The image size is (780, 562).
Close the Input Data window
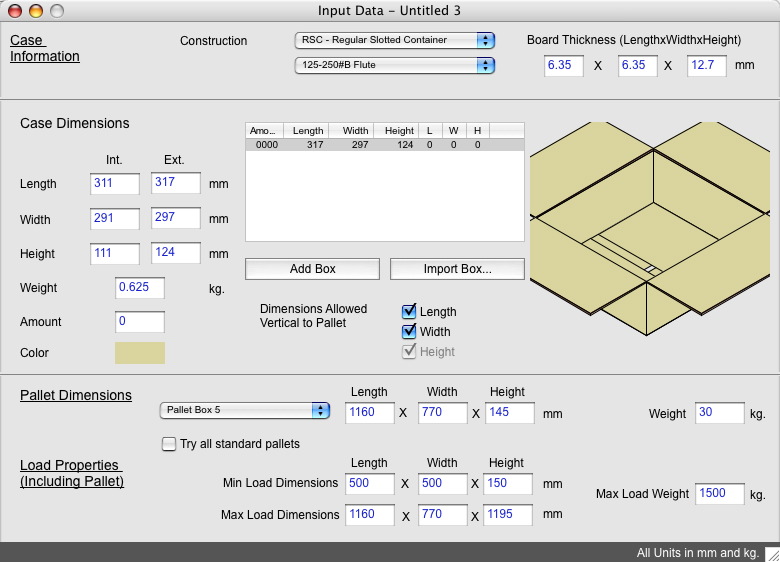(15, 10)
